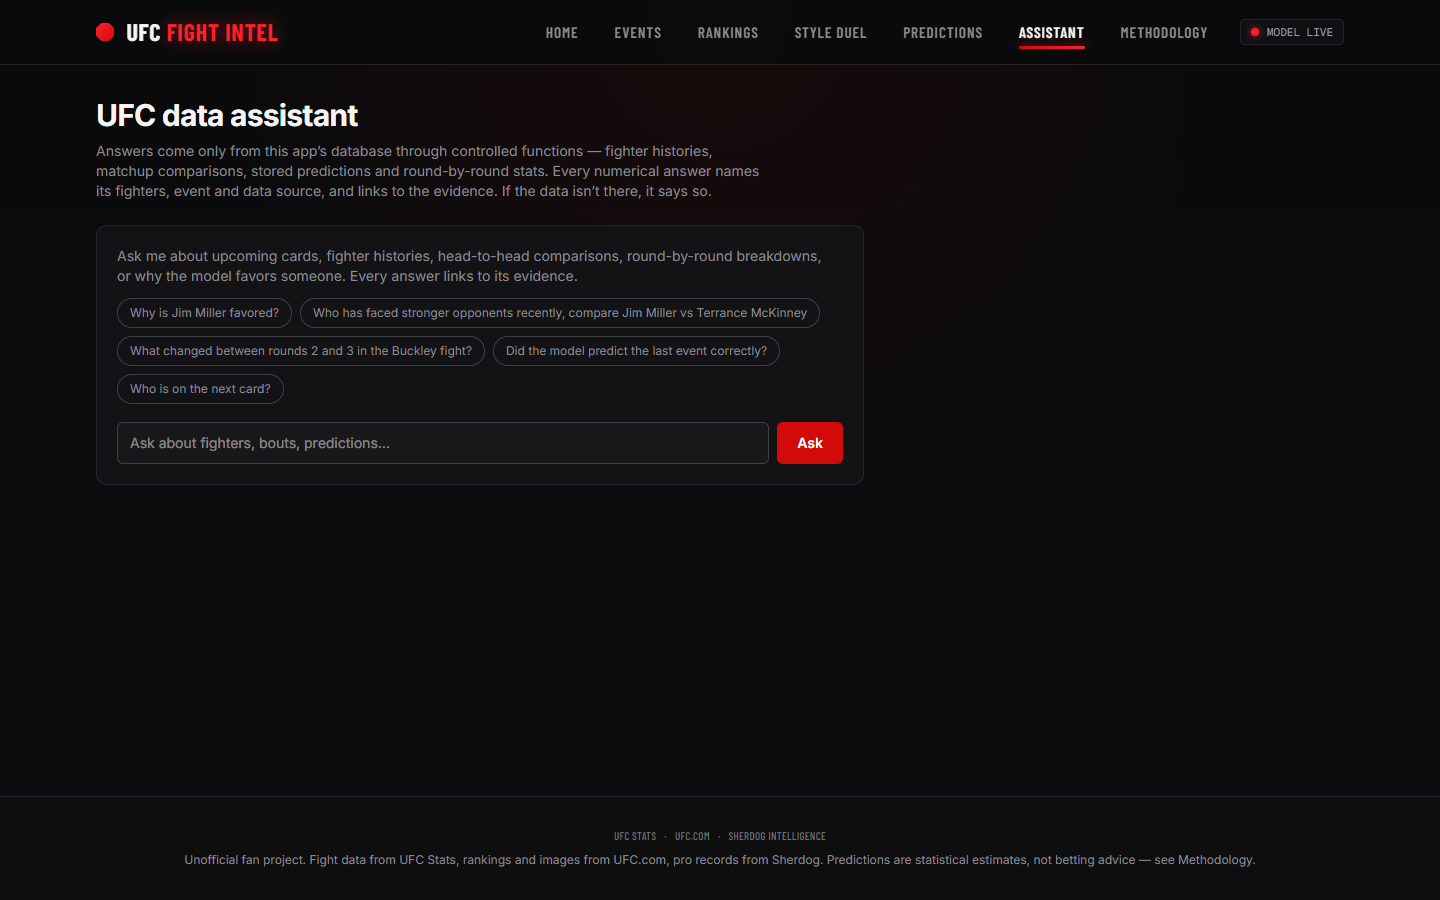Viewport: 1440px width, 900px height.
Task: Pick the stronger opponents comparison prompt
Action: click(560, 313)
